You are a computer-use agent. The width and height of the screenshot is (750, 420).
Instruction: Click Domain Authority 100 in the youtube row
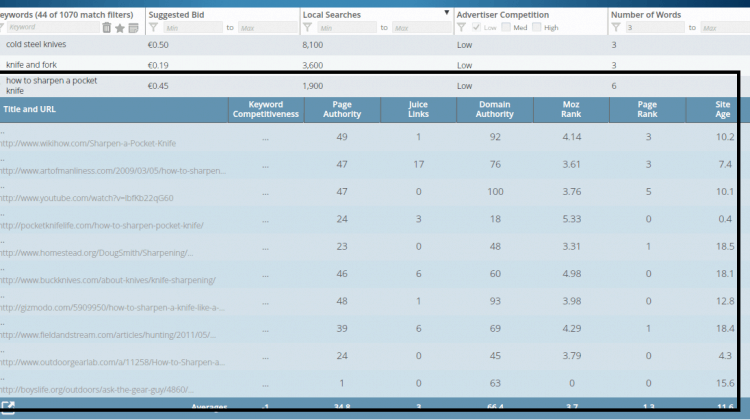pyautogui.click(x=495, y=191)
